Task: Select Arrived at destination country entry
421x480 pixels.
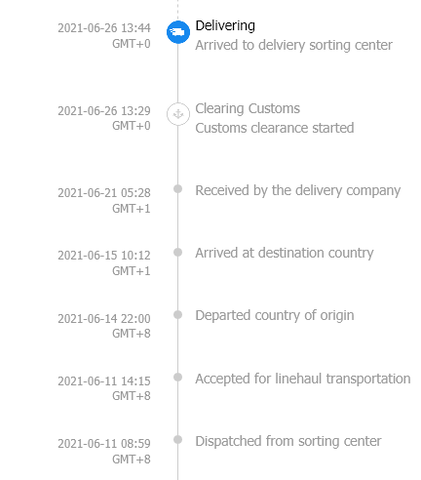Action: pos(284,253)
